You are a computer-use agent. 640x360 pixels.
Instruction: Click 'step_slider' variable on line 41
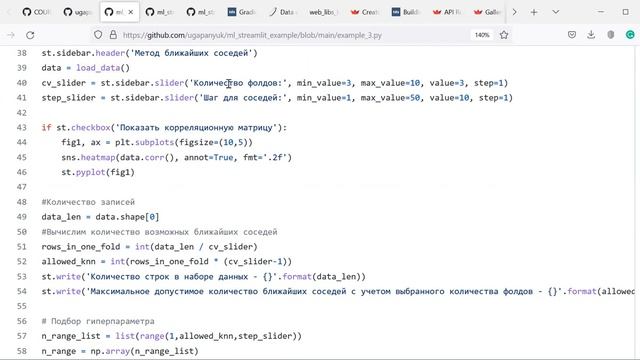68,98
